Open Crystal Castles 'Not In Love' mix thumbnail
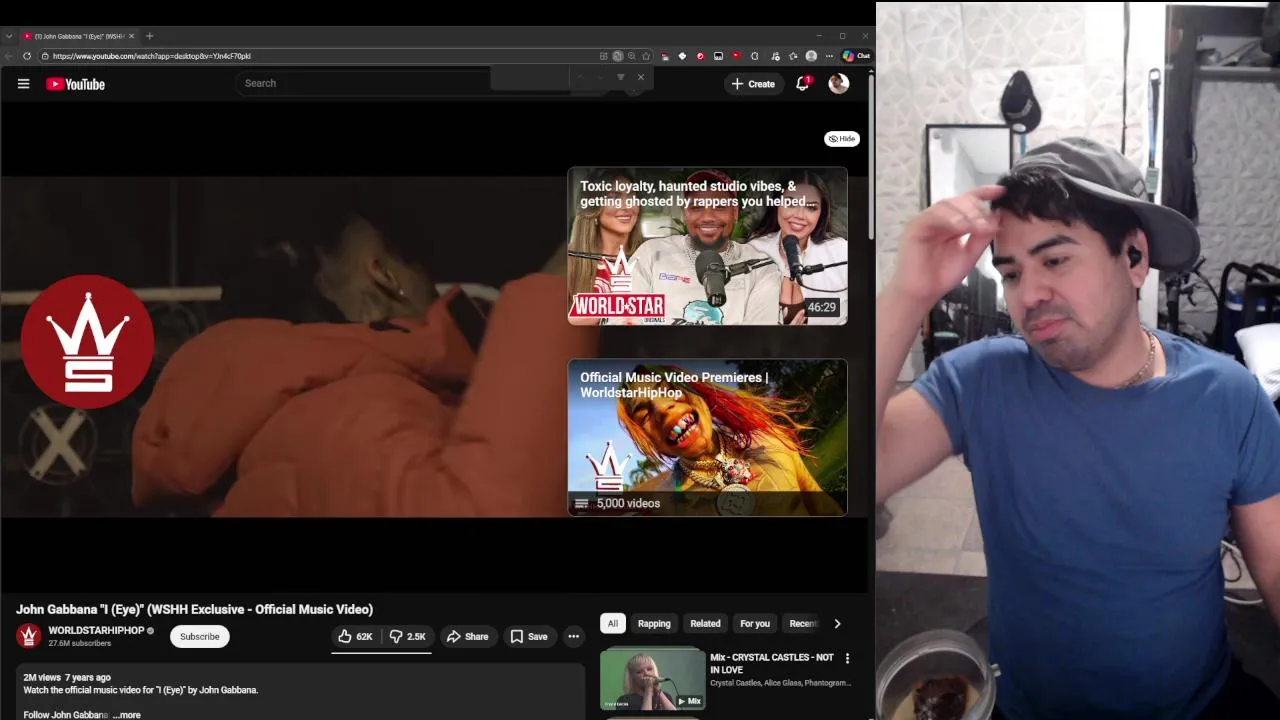Screen dimensions: 1280x720 click(x=653, y=679)
